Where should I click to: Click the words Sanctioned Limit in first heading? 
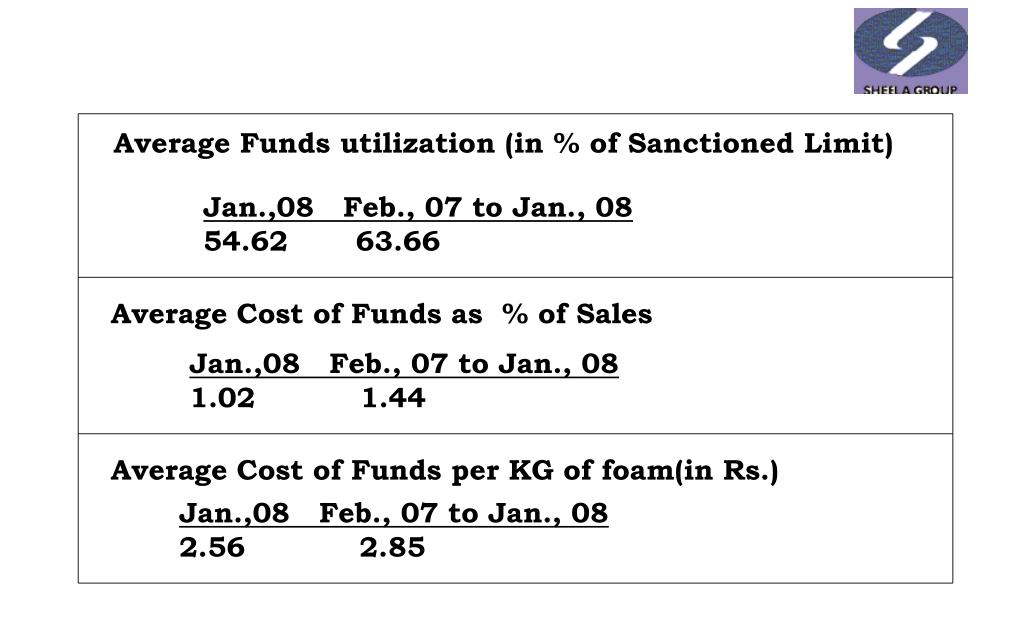pyautogui.click(x=761, y=144)
